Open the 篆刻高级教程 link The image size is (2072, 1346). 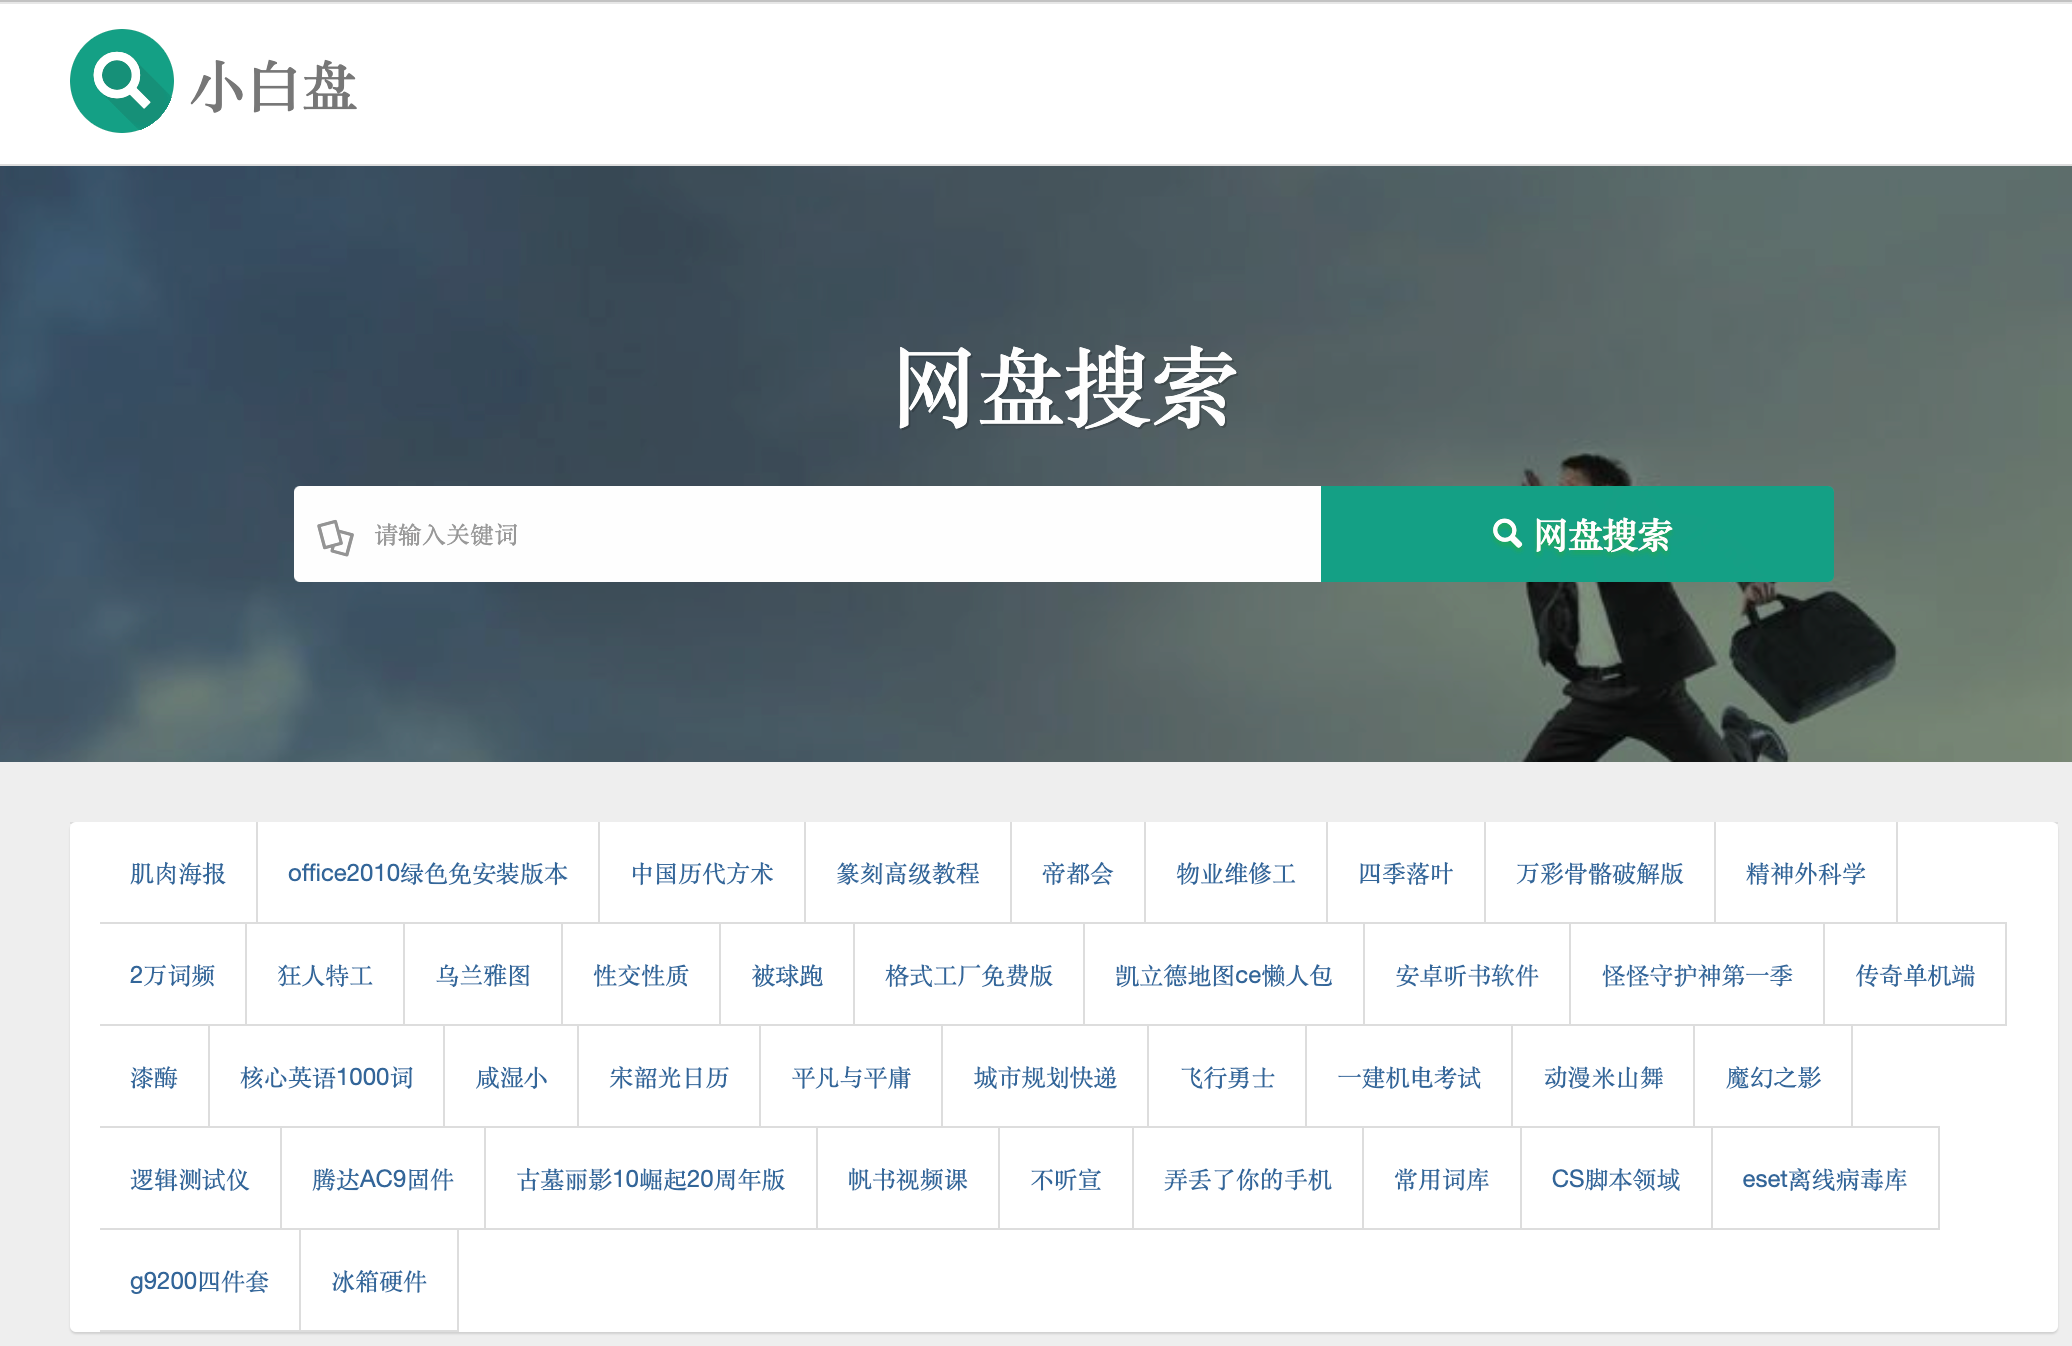(x=907, y=873)
